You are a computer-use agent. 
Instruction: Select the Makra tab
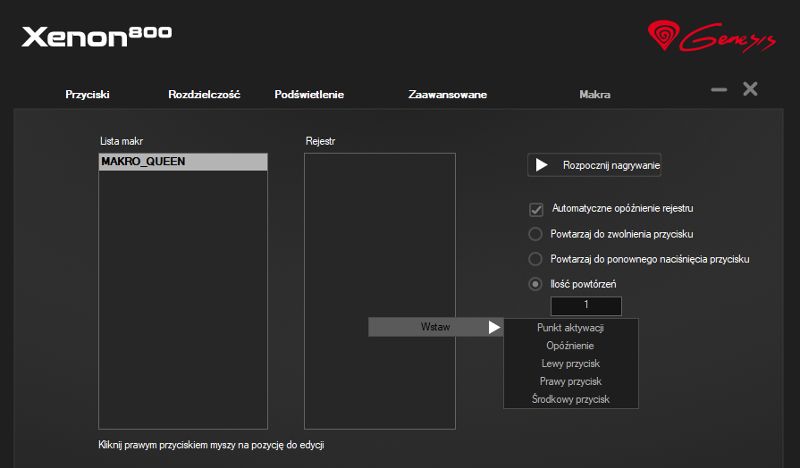(x=595, y=94)
